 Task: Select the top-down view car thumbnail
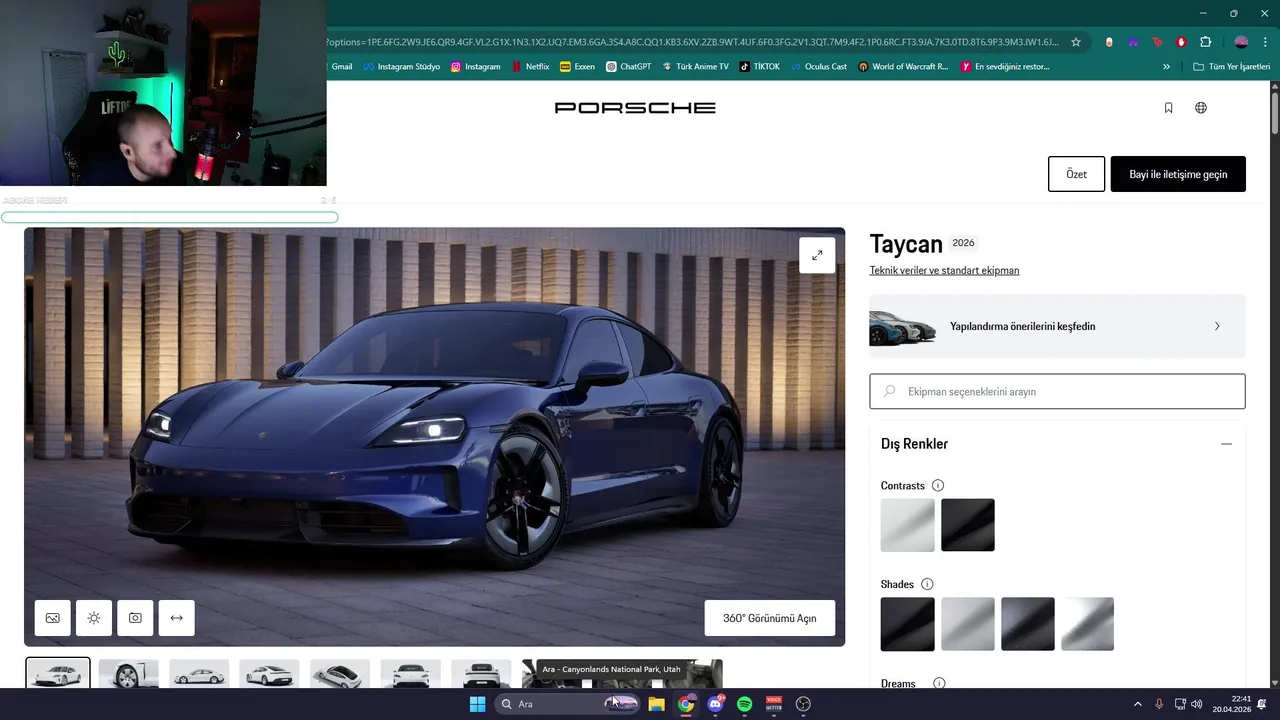340,673
